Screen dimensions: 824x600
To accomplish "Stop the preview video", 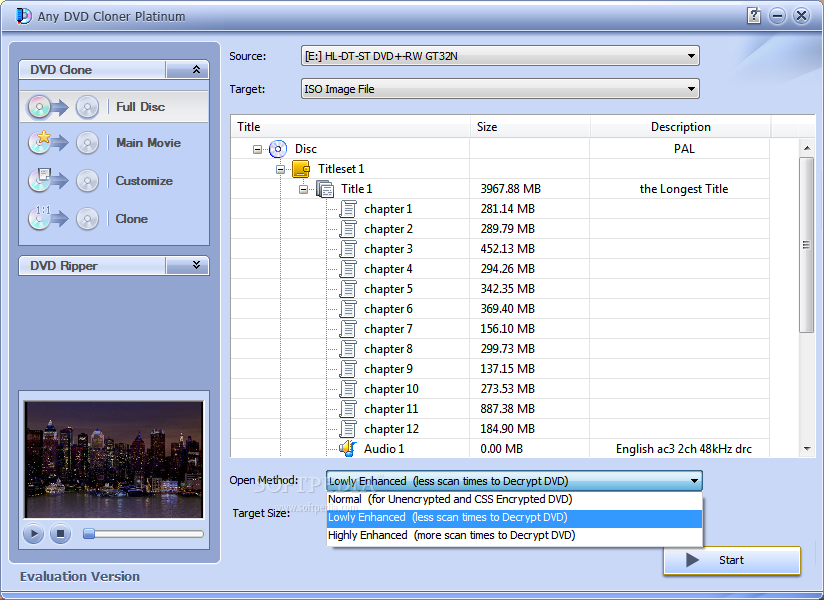I will click(x=60, y=534).
